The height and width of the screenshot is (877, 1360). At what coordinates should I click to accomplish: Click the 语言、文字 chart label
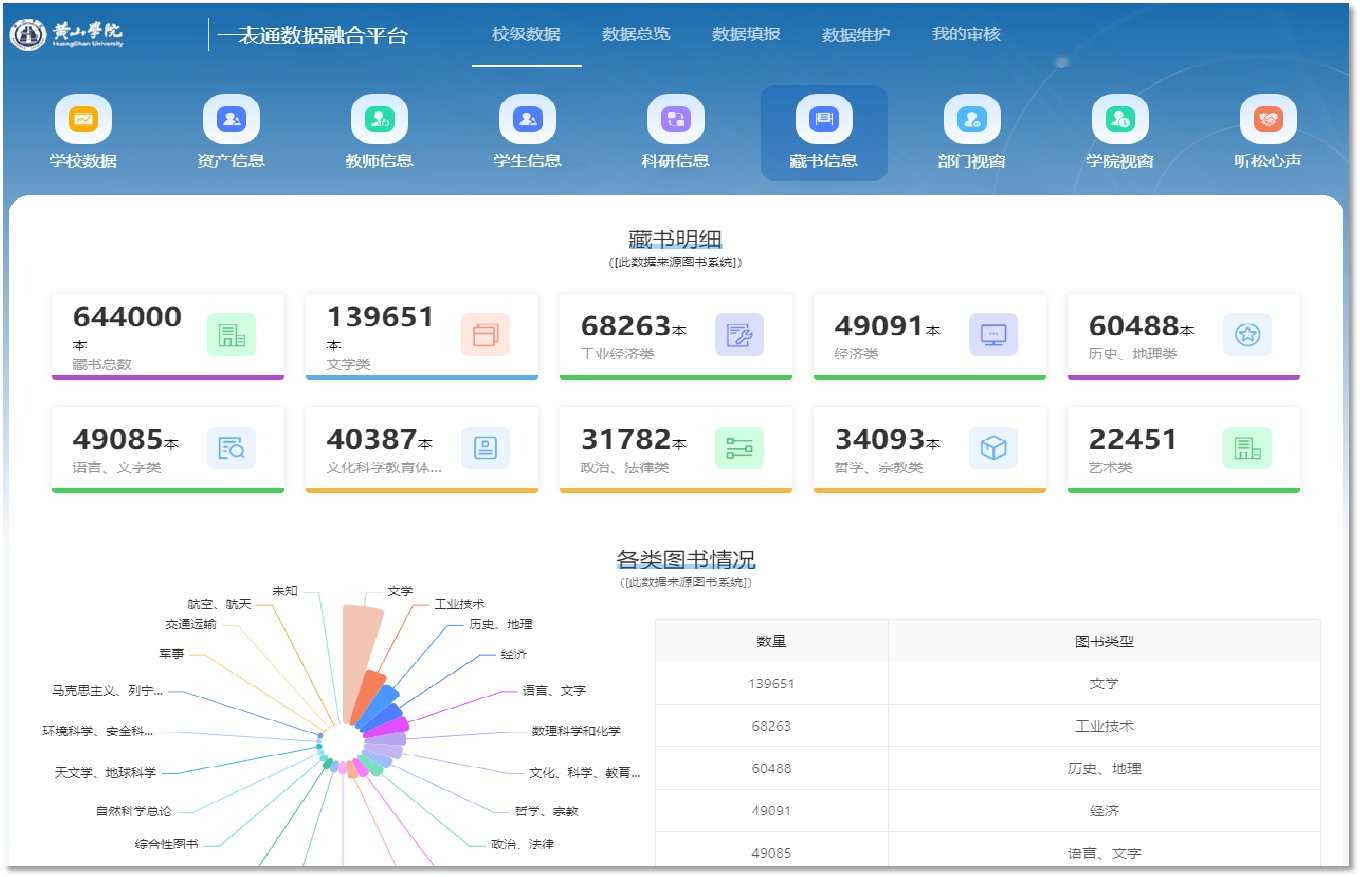coord(555,690)
